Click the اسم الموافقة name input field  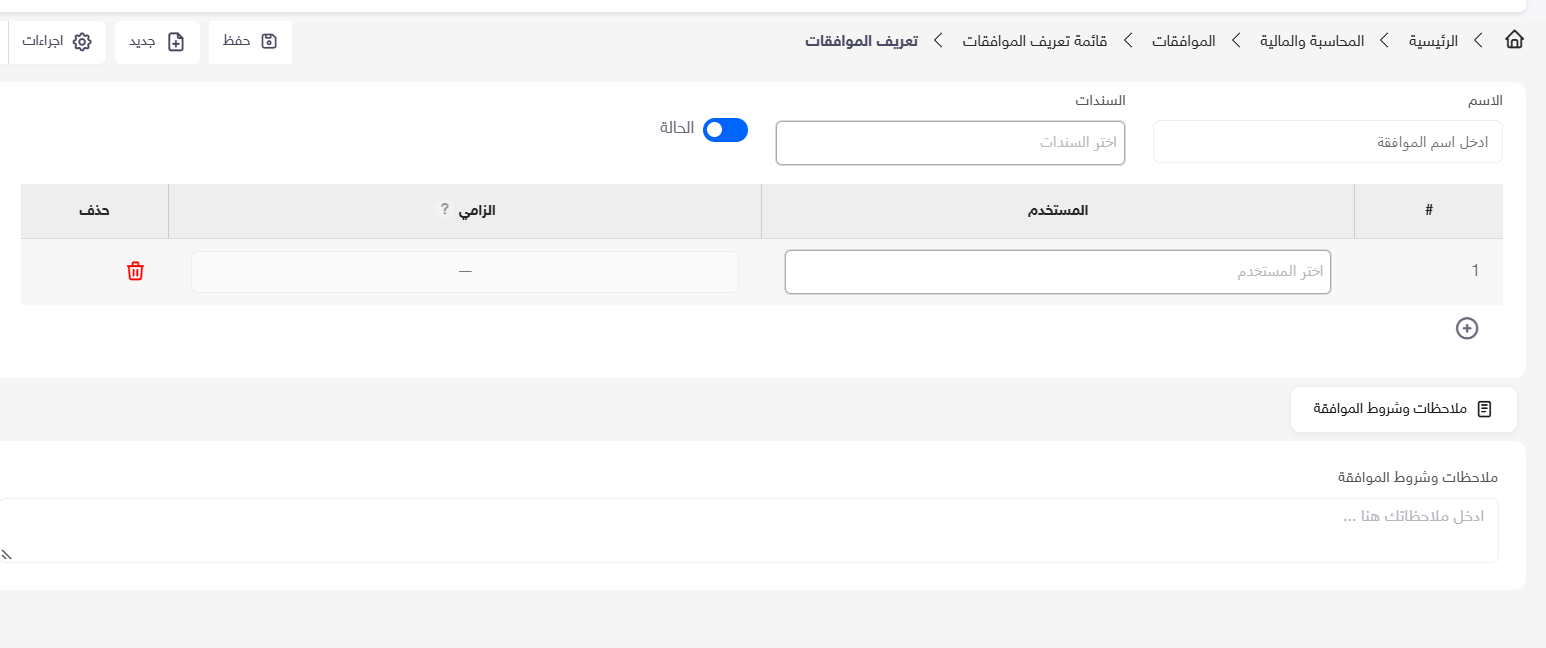[x=1327, y=142]
